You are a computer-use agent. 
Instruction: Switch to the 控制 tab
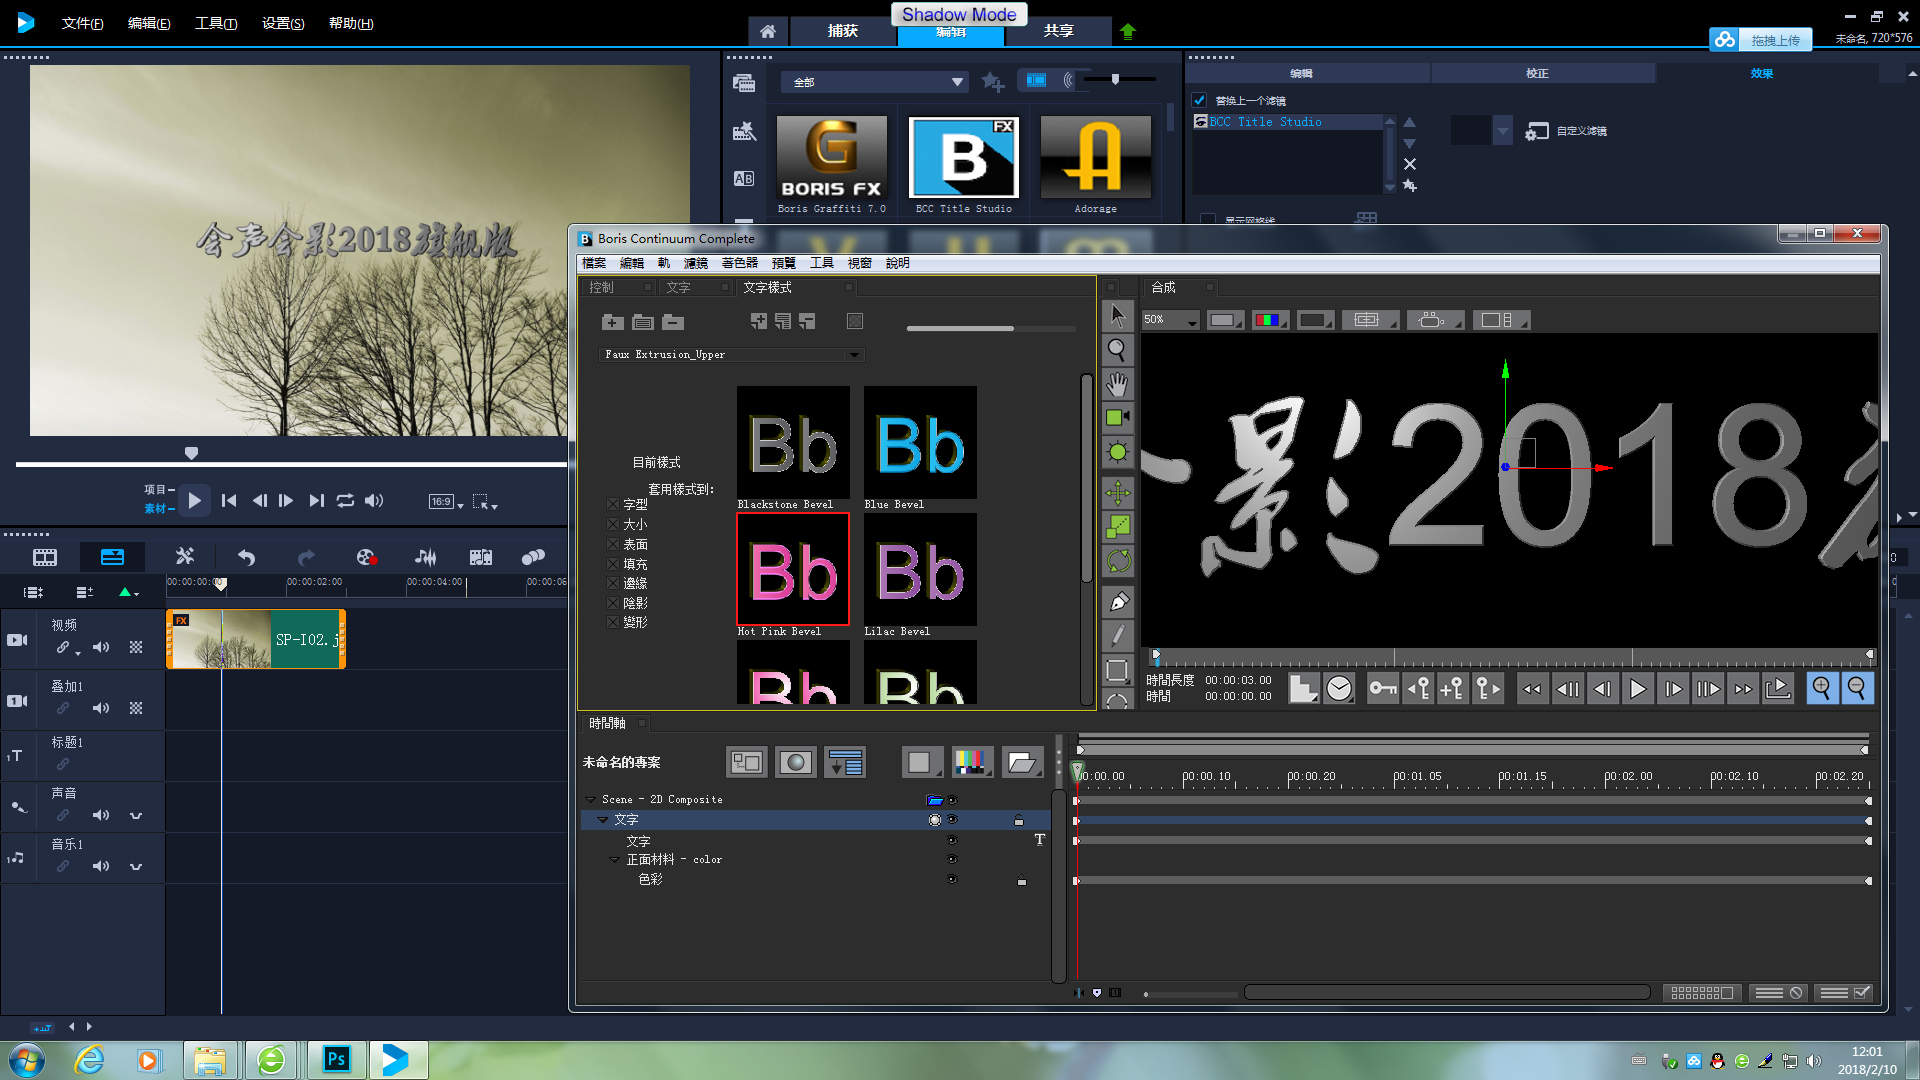(601, 288)
